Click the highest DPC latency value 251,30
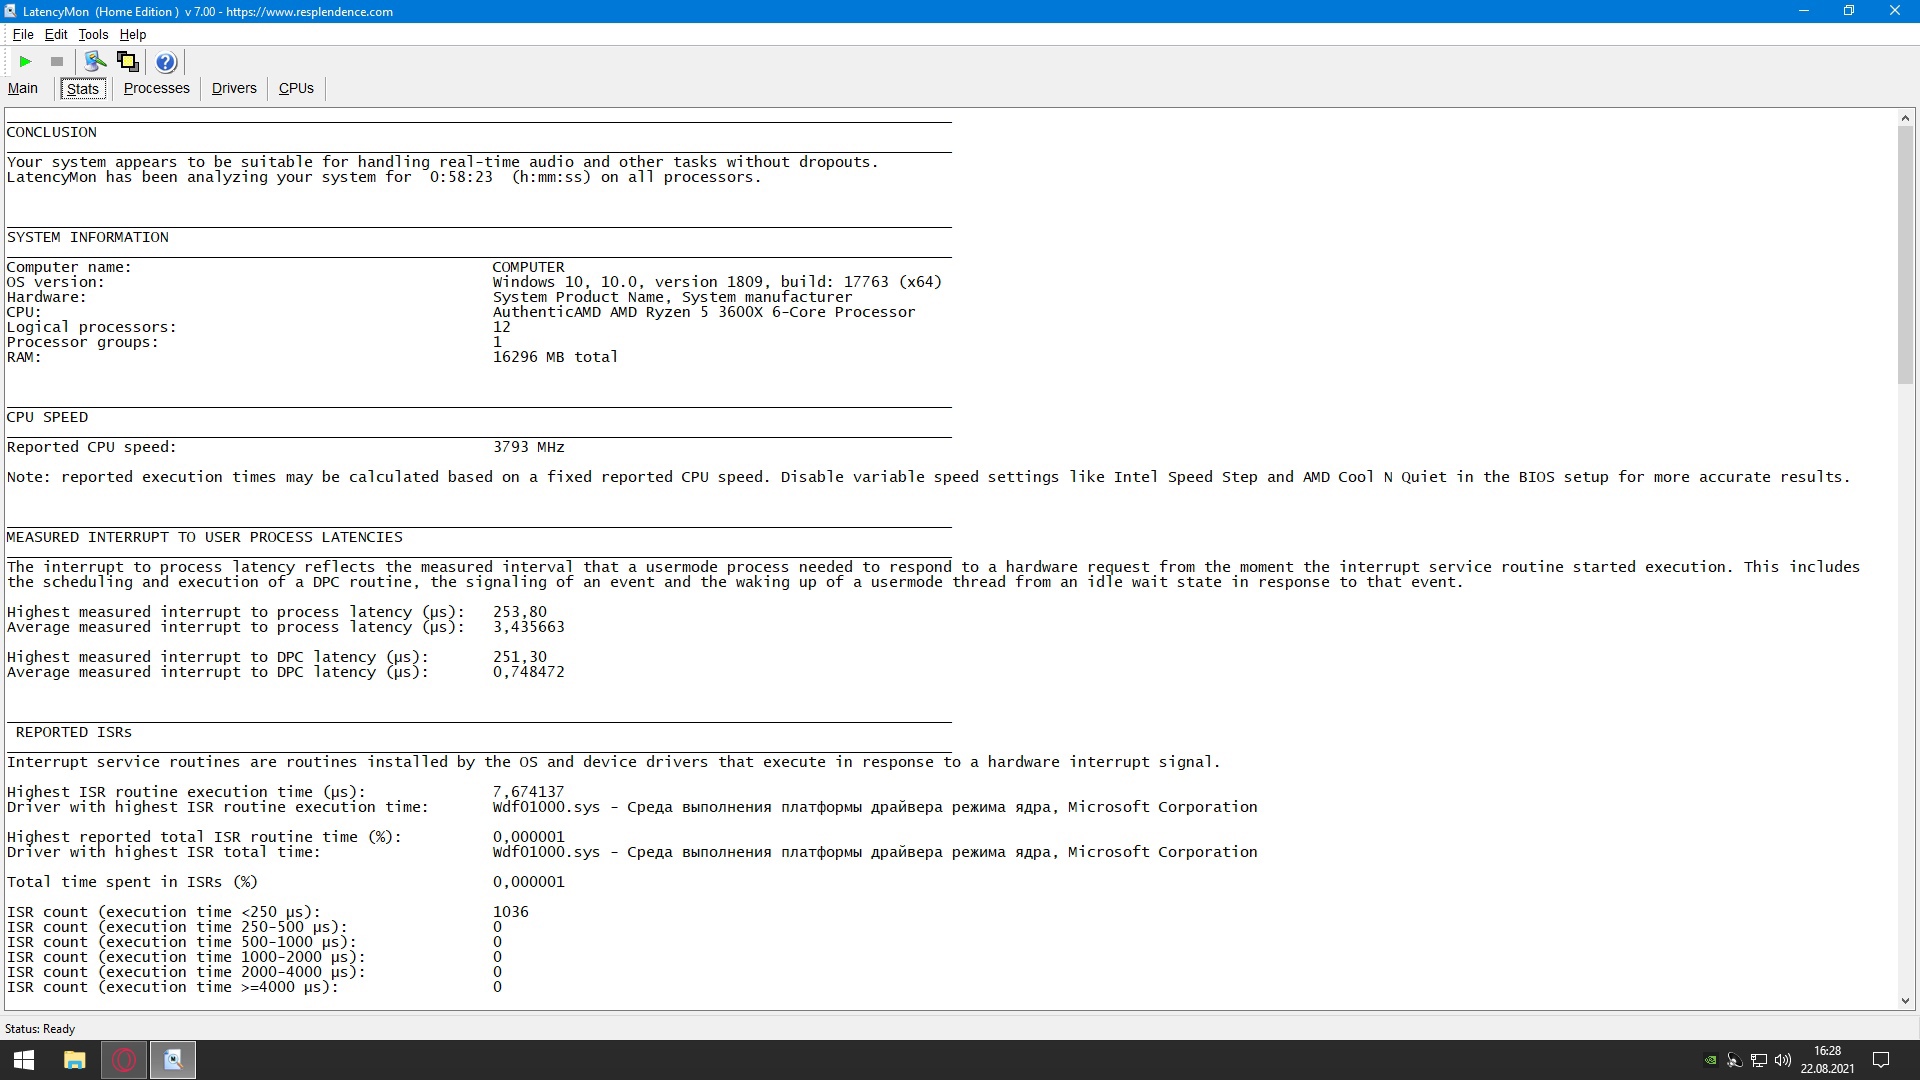The width and height of the screenshot is (1920, 1080). coord(520,657)
